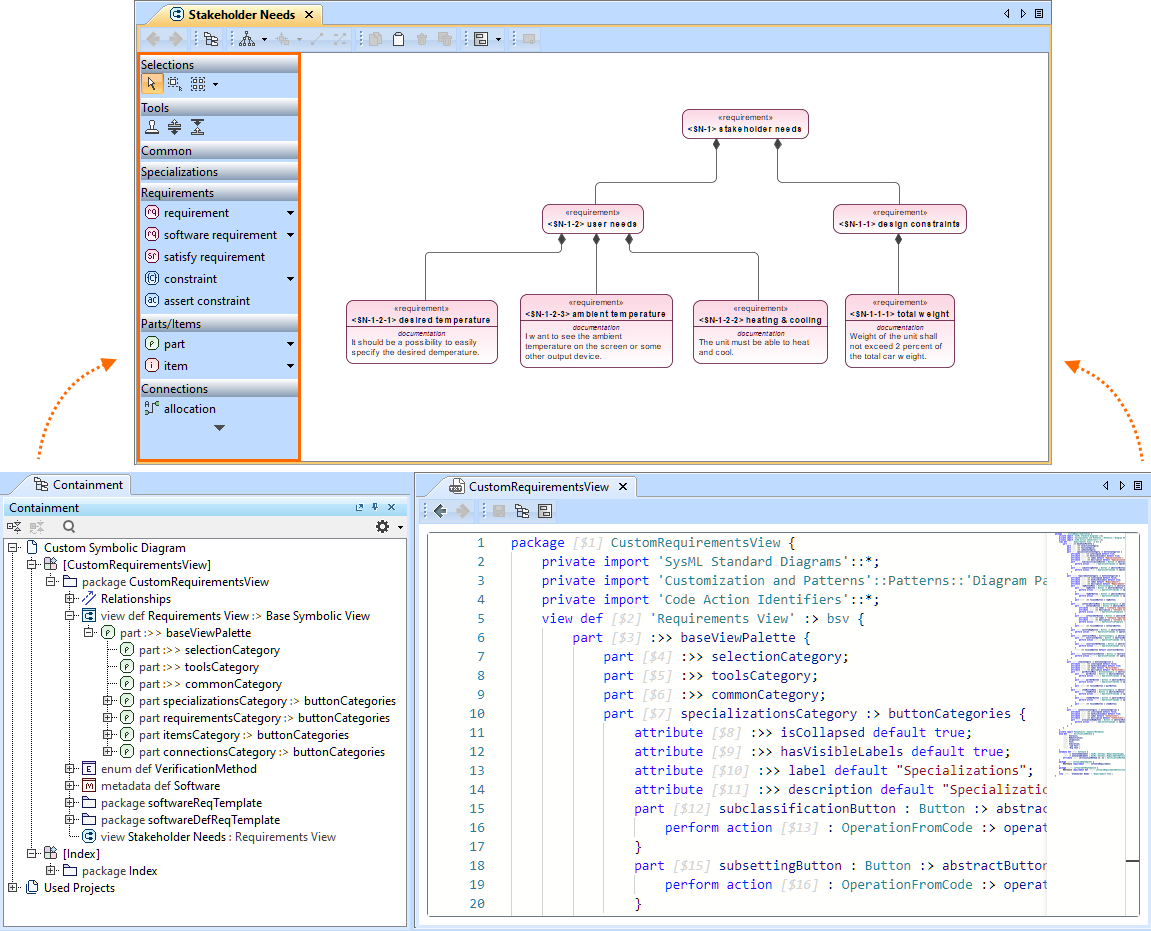Click the search icon in Containment panel
Viewport: 1151px width, 931px height.
tap(69, 526)
